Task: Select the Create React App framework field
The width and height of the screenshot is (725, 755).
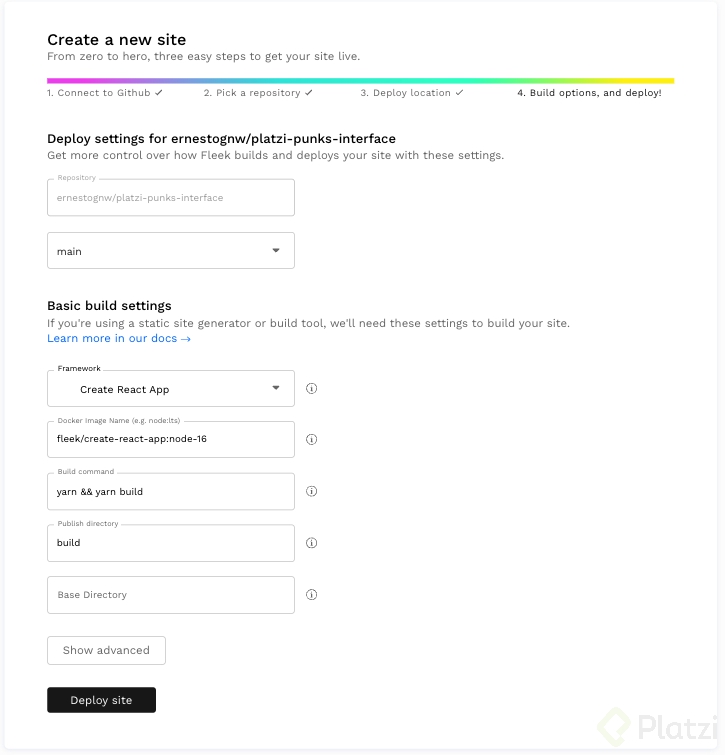Action: click(171, 389)
